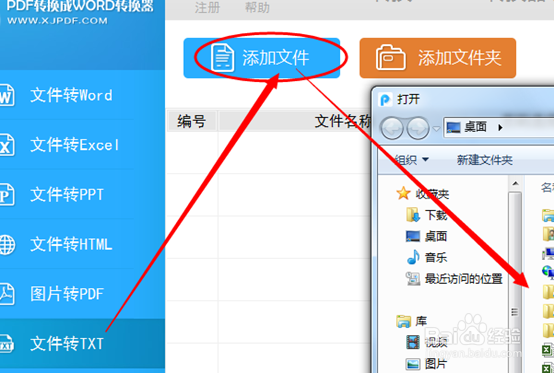Viewport: 554px width, 373px height.
Task: Click the 最近访问的位置 icon
Action: (413, 279)
